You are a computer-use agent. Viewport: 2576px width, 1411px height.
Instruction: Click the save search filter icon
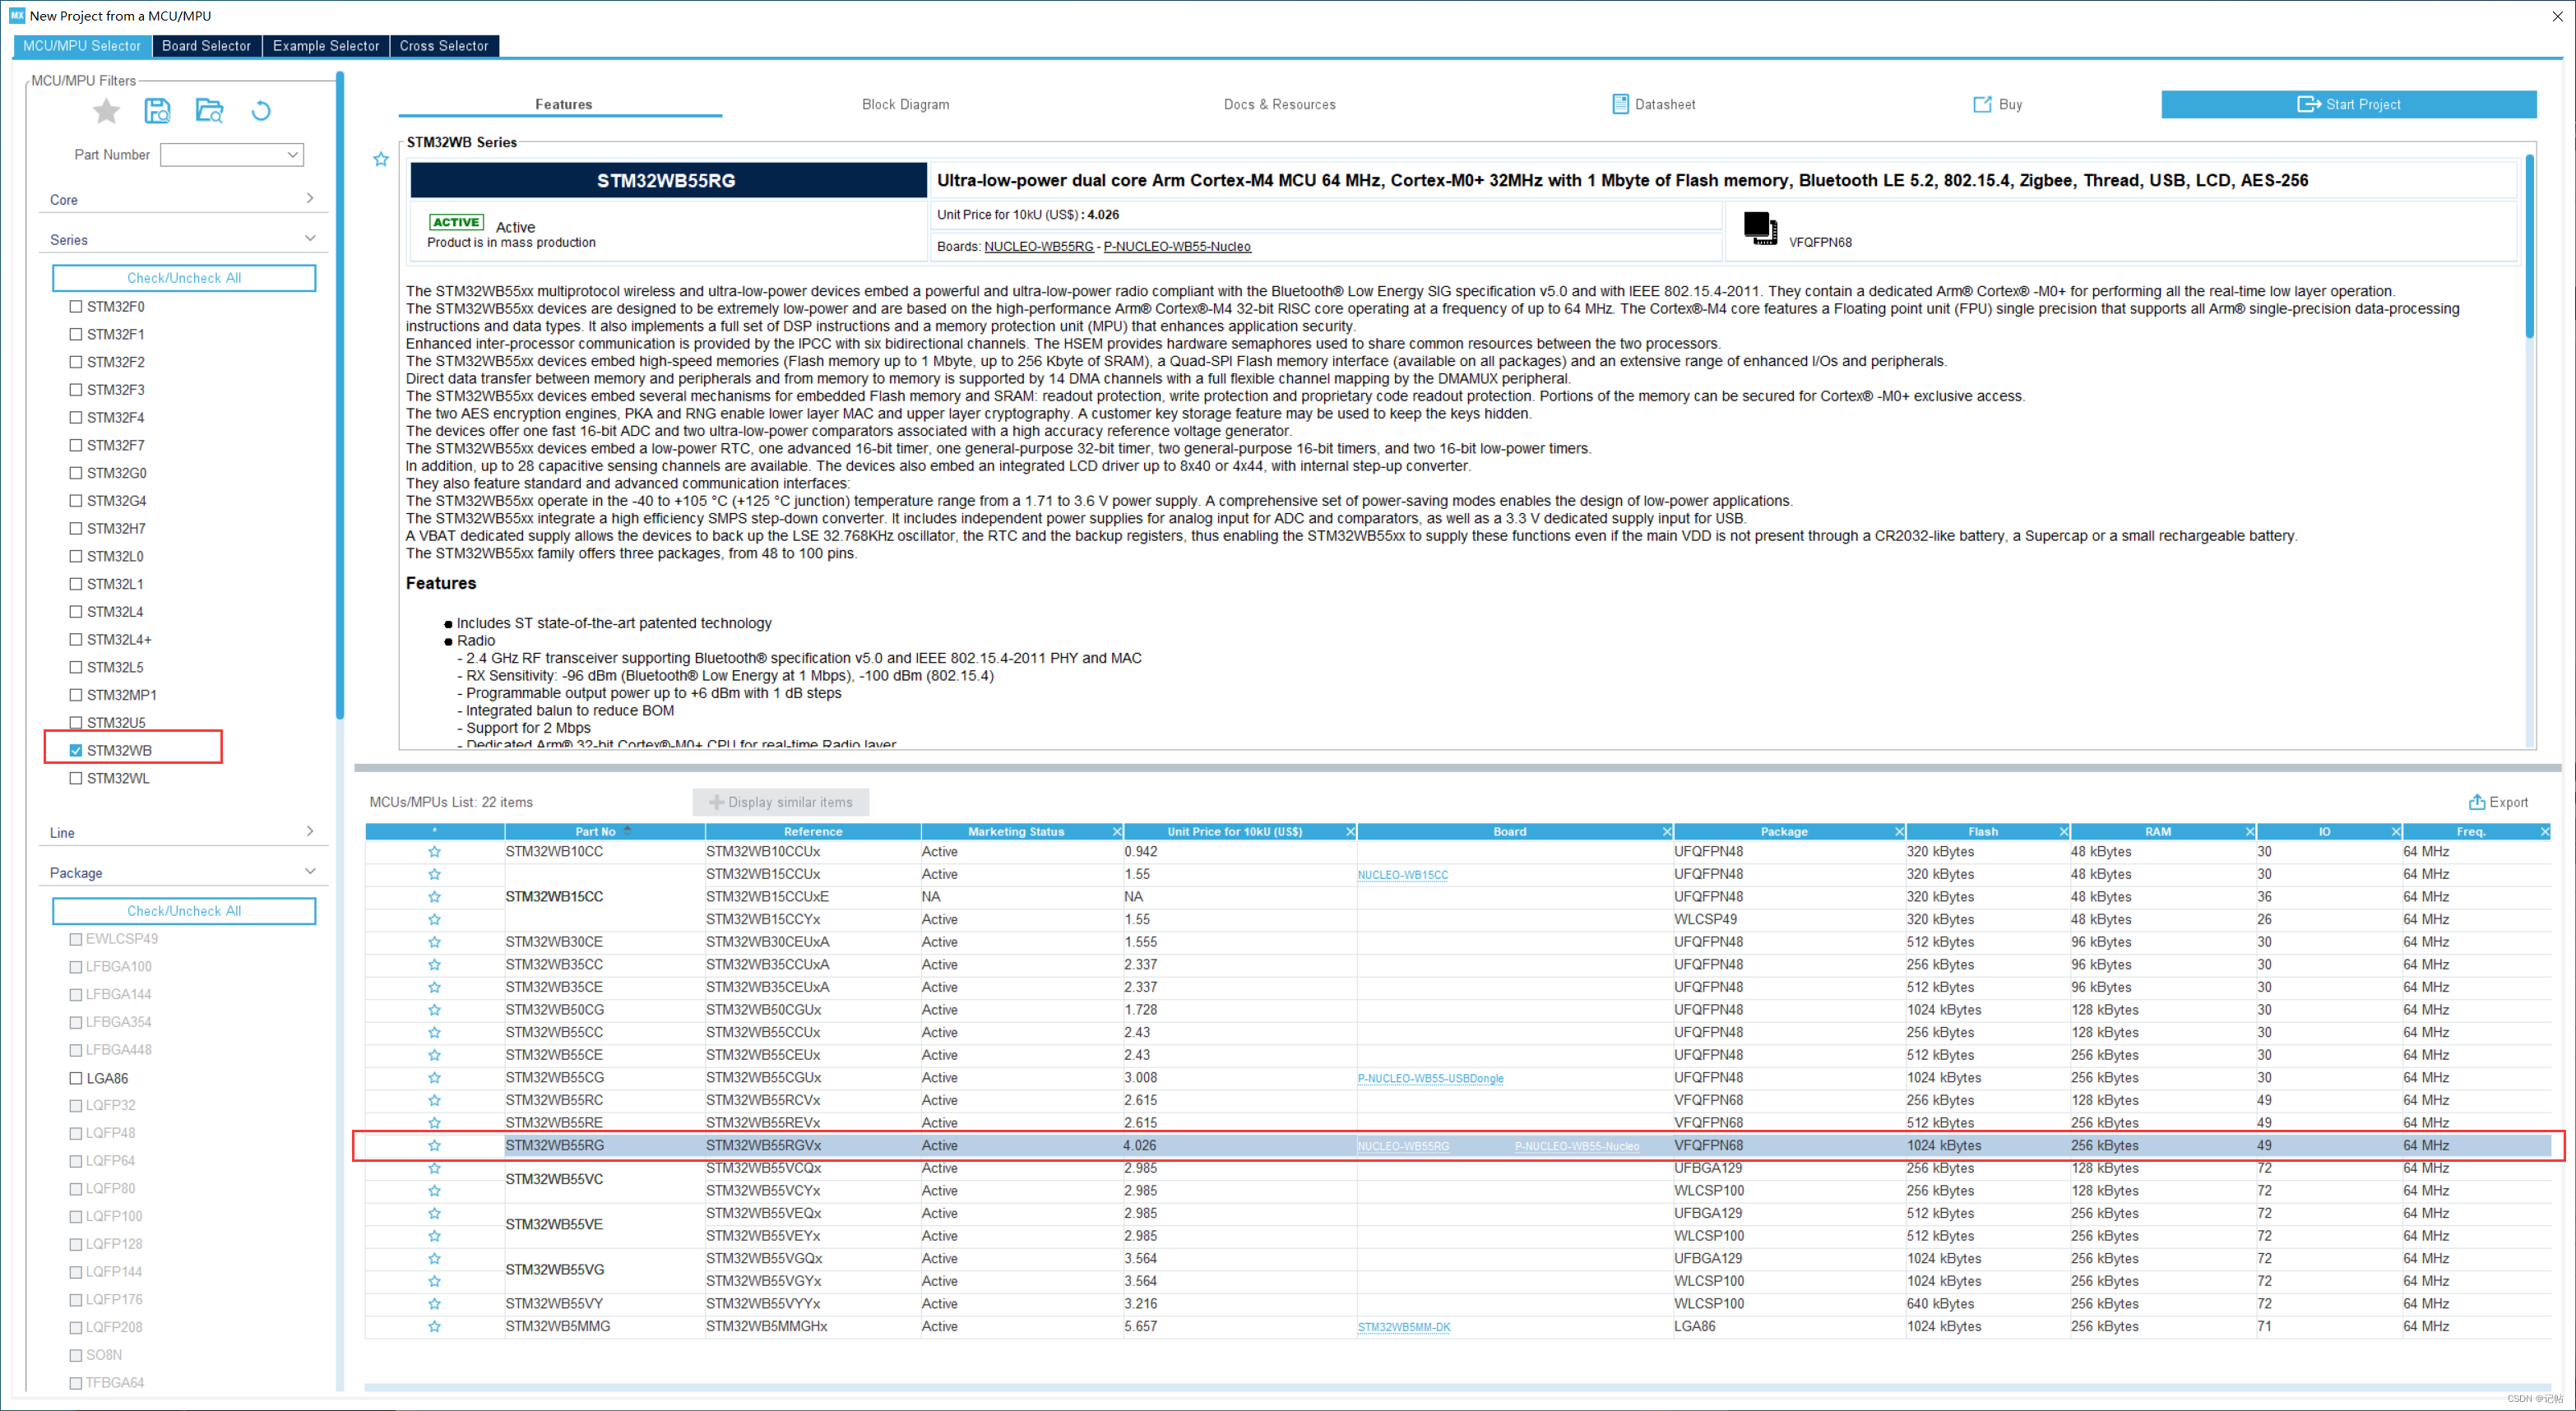(x=157, y=111)
